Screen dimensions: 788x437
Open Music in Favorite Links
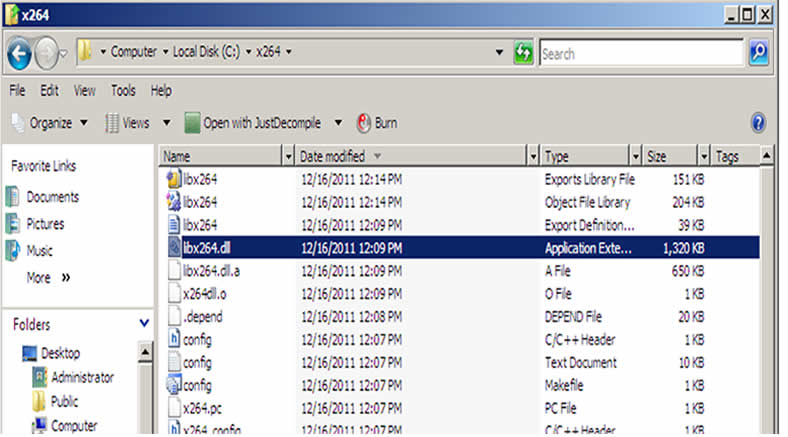(29, 250)
